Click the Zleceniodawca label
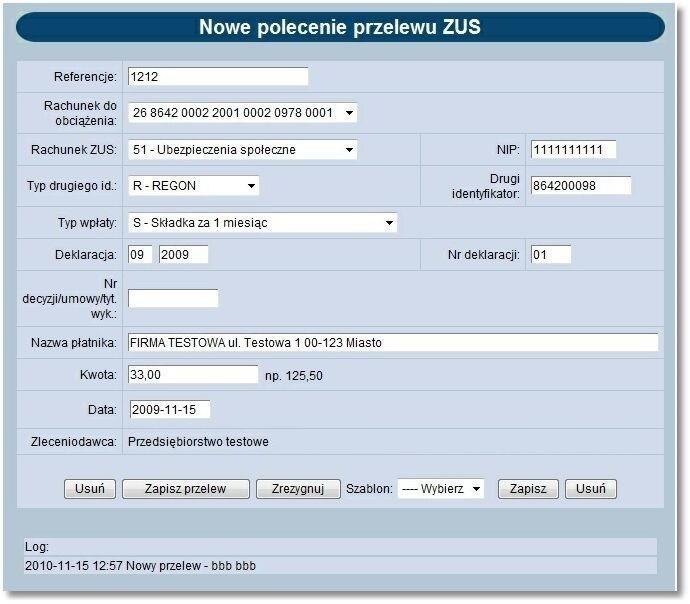 73,442
